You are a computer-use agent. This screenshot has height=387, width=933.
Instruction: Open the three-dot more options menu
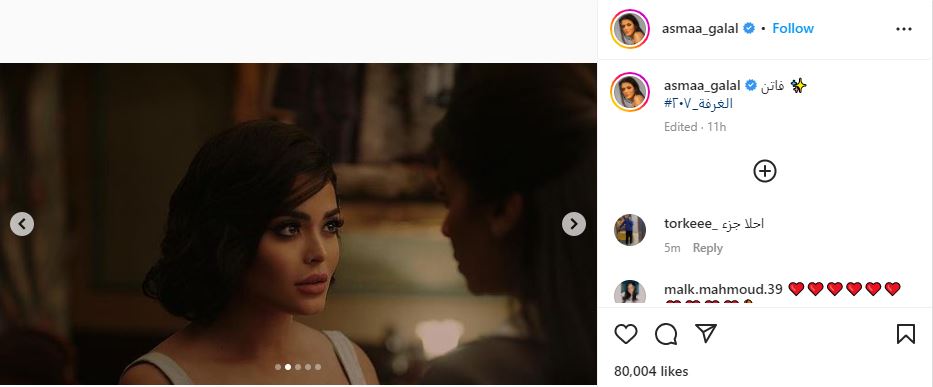point(903,29)
